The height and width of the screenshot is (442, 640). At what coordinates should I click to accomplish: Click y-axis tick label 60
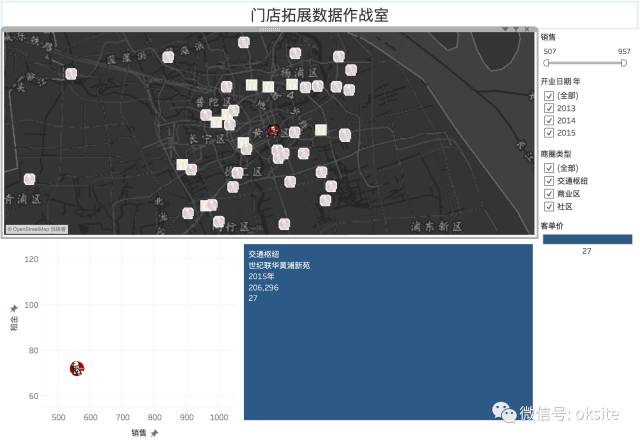click(33, 396)
